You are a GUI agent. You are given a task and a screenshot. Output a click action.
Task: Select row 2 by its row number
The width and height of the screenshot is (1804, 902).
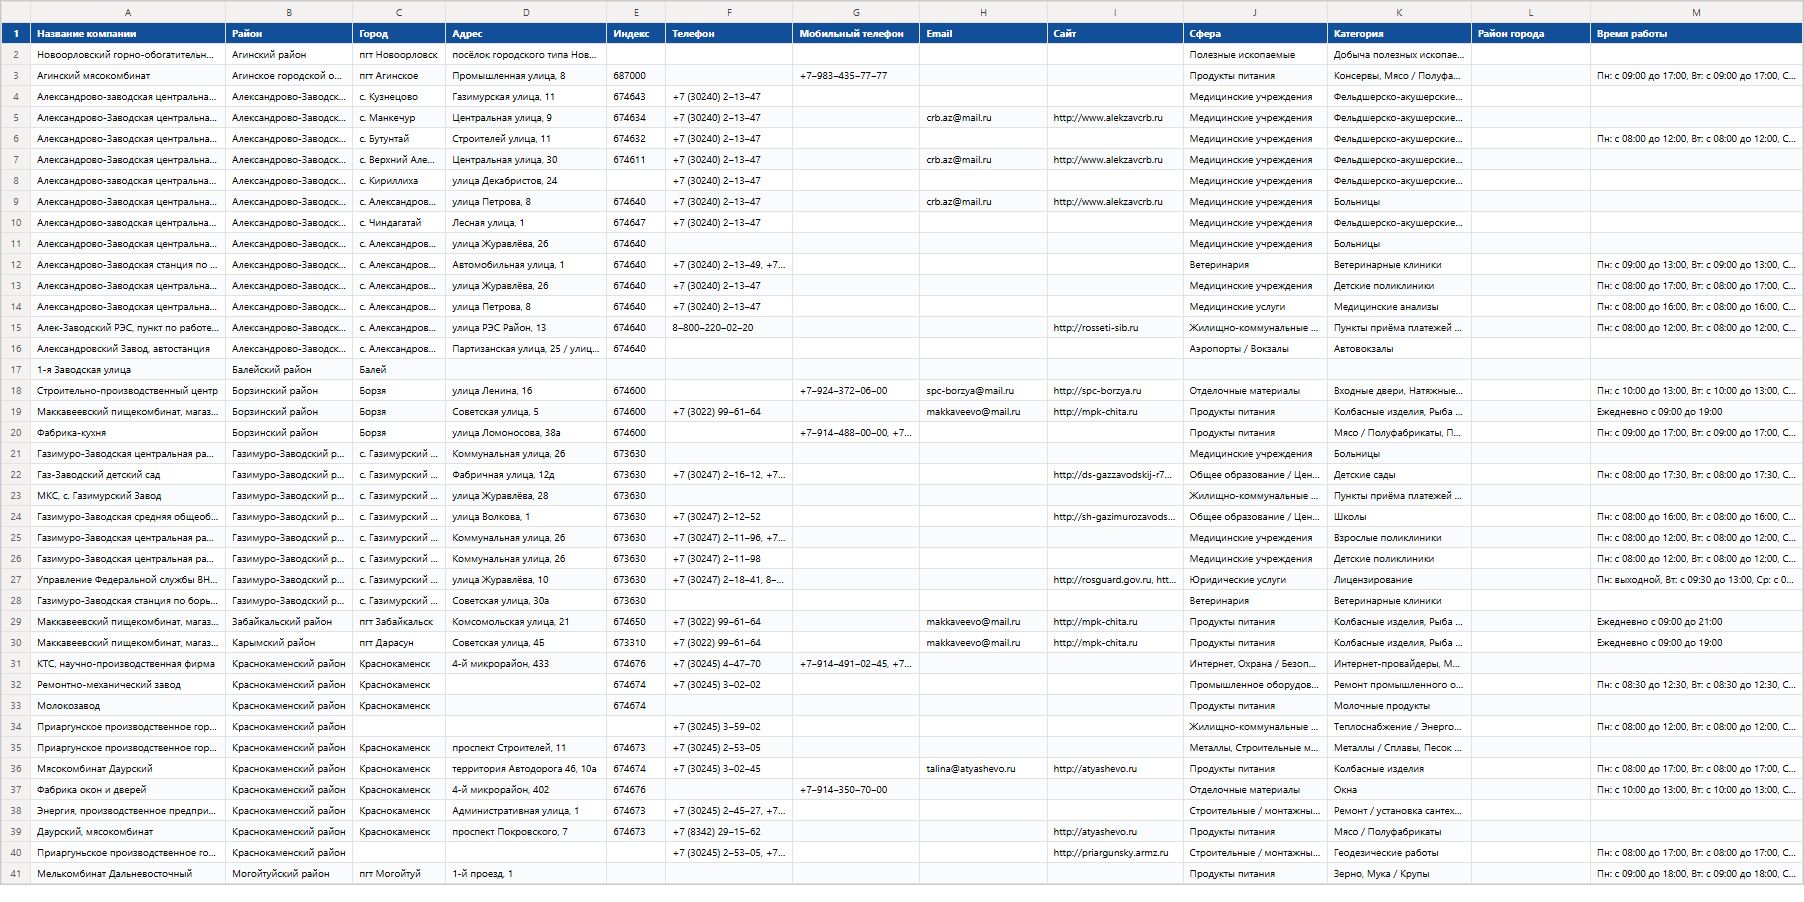pos(15,55)
